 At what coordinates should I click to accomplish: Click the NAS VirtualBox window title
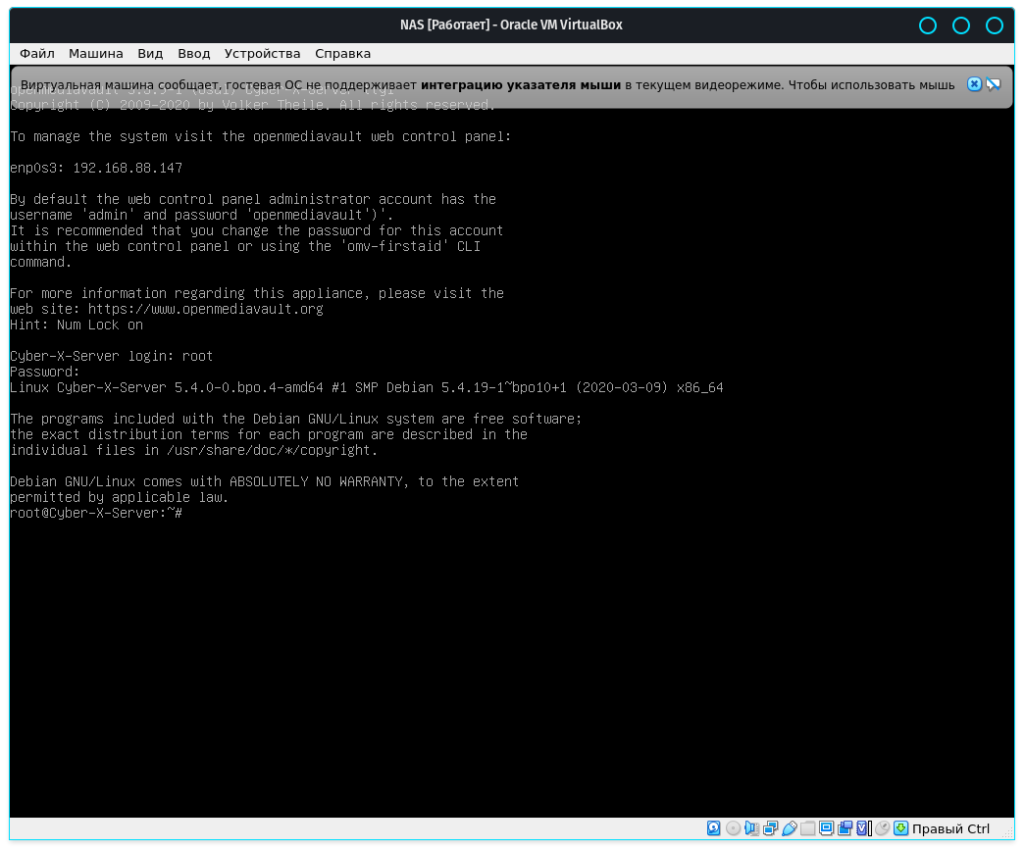click(511, 25)
